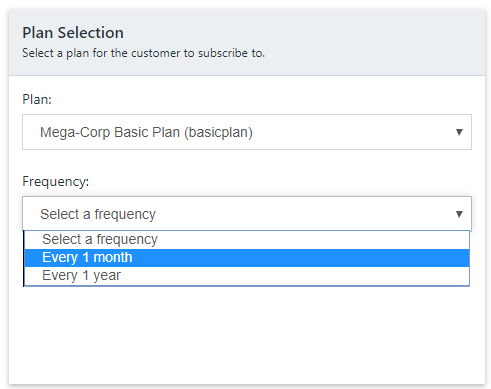Click the word year in last option

coord(107,276)
